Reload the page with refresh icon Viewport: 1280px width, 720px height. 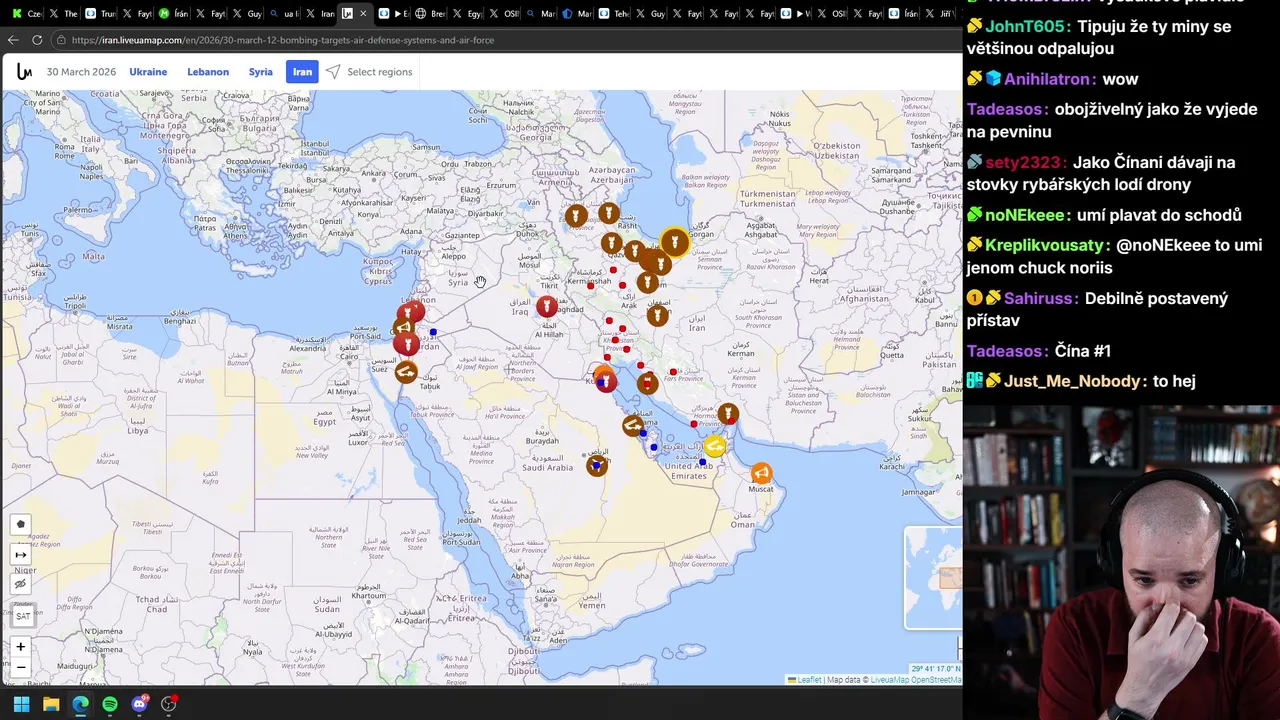click(x=37, y=40)
